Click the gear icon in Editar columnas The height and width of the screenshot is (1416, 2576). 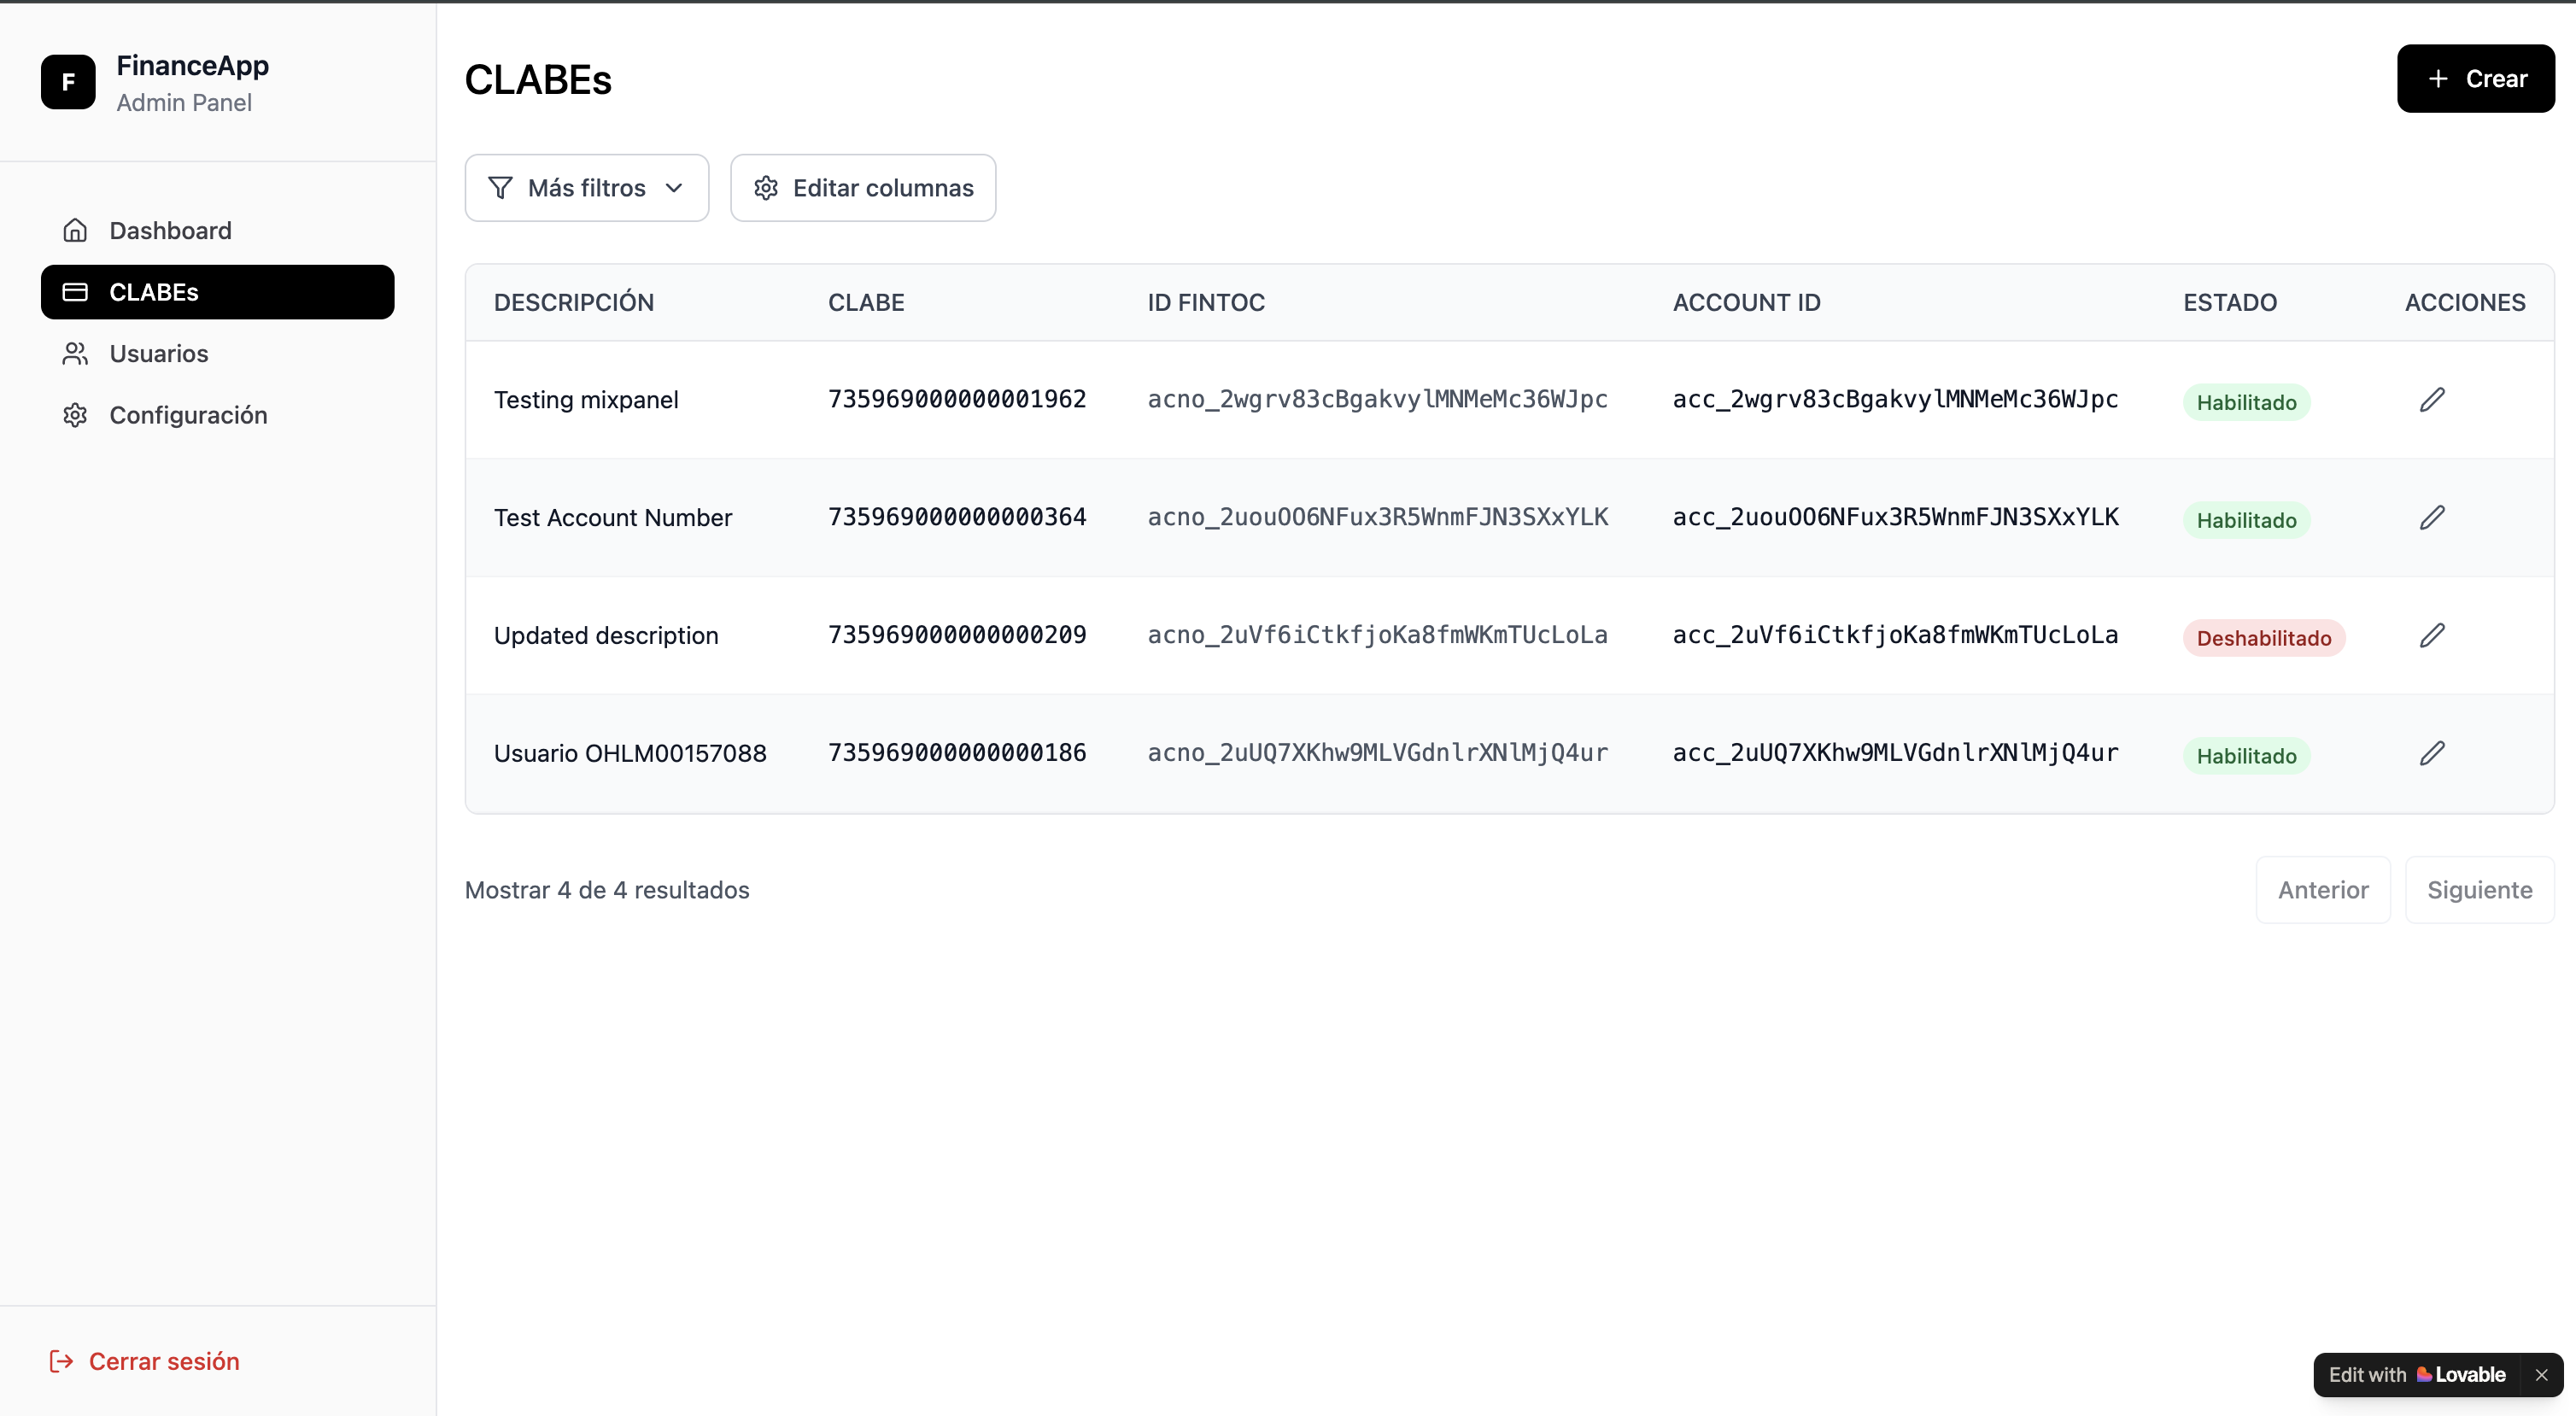click(766, 188)
